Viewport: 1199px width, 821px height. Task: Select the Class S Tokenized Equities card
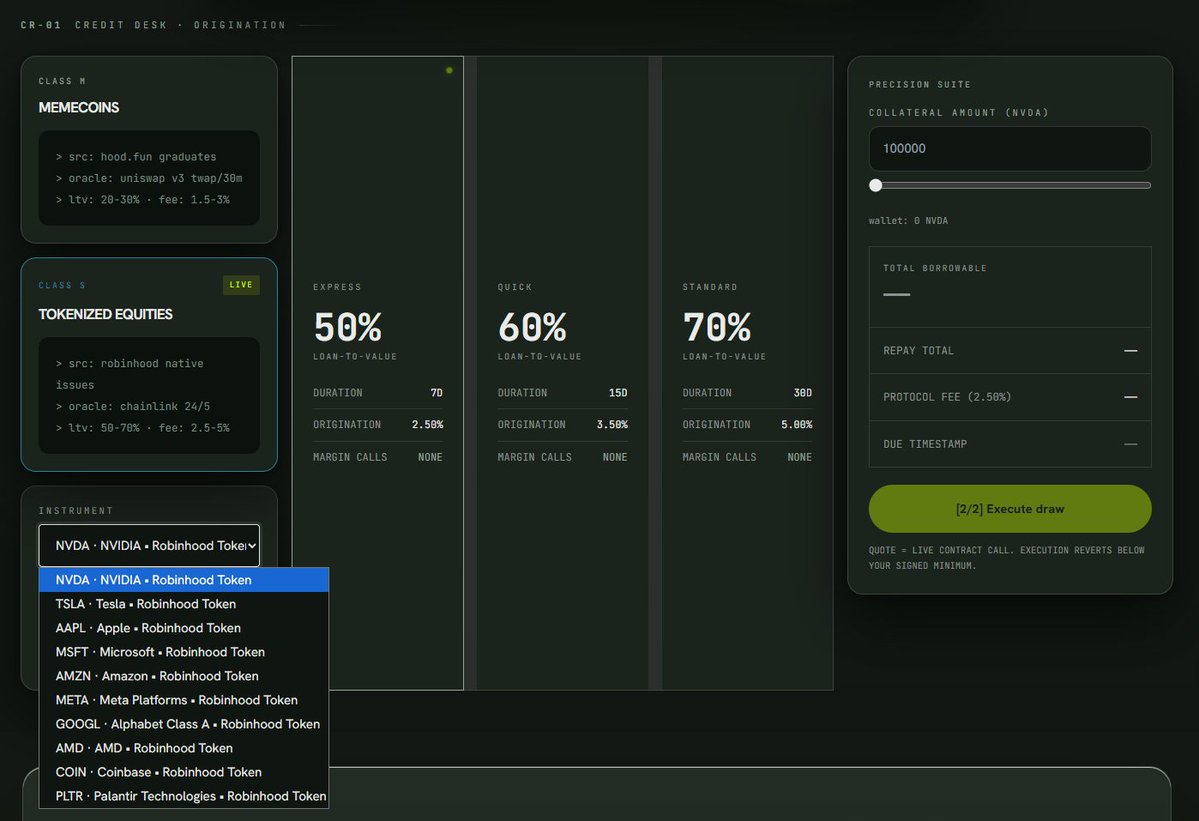(149, 365)
